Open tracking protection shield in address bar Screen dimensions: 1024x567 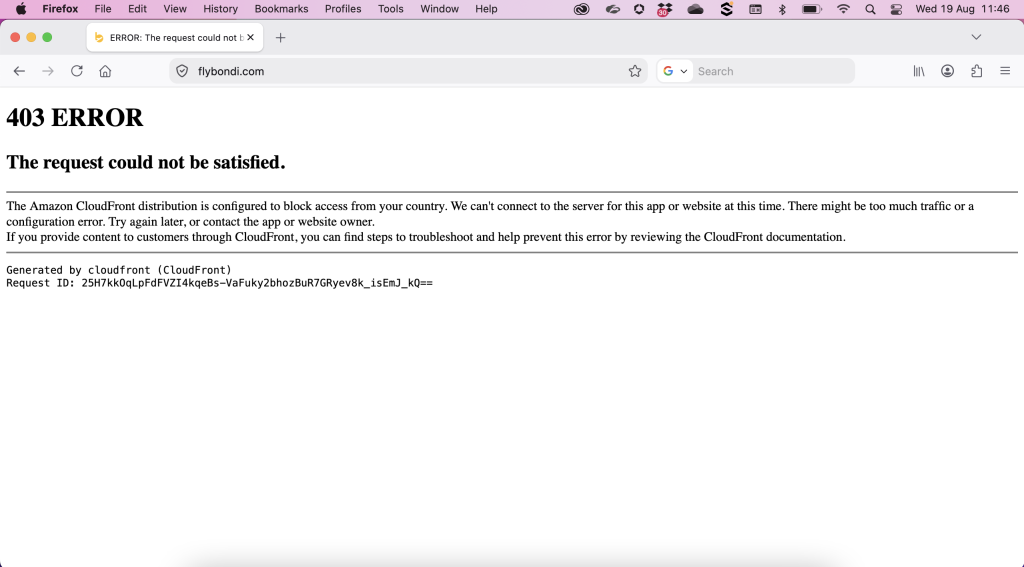click(x=182, y=71)
